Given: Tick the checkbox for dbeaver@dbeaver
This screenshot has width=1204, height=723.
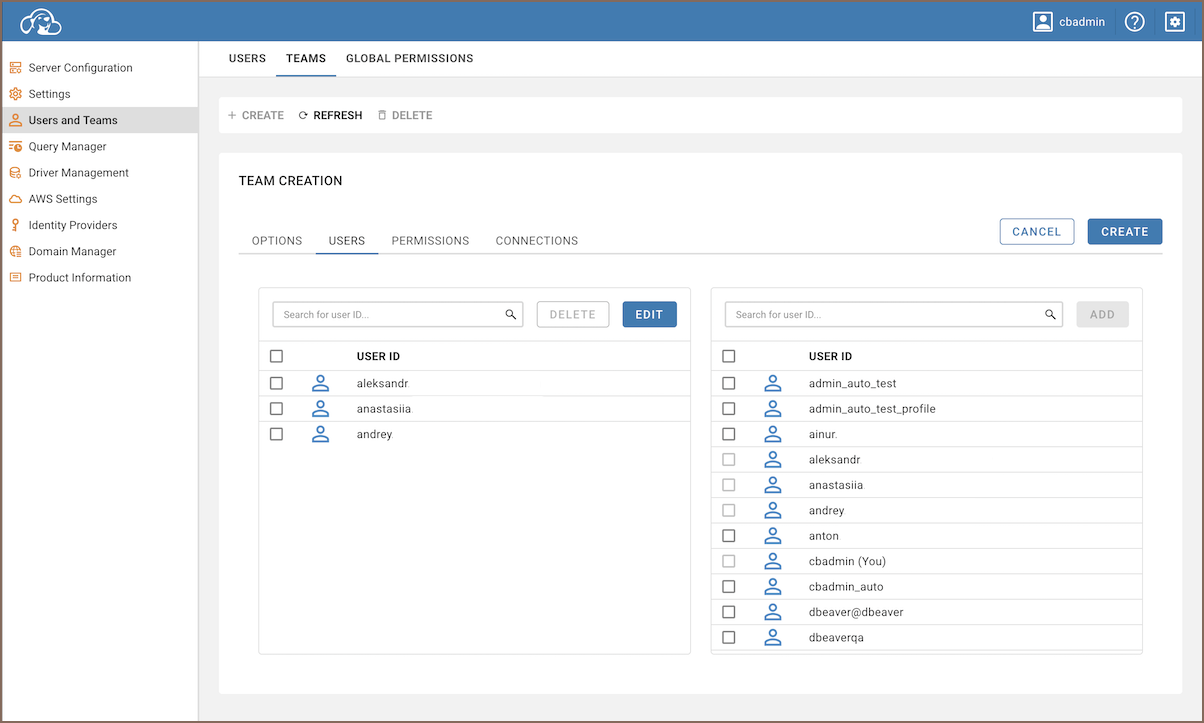Looking at the screenshot, I should click(729, 612).
